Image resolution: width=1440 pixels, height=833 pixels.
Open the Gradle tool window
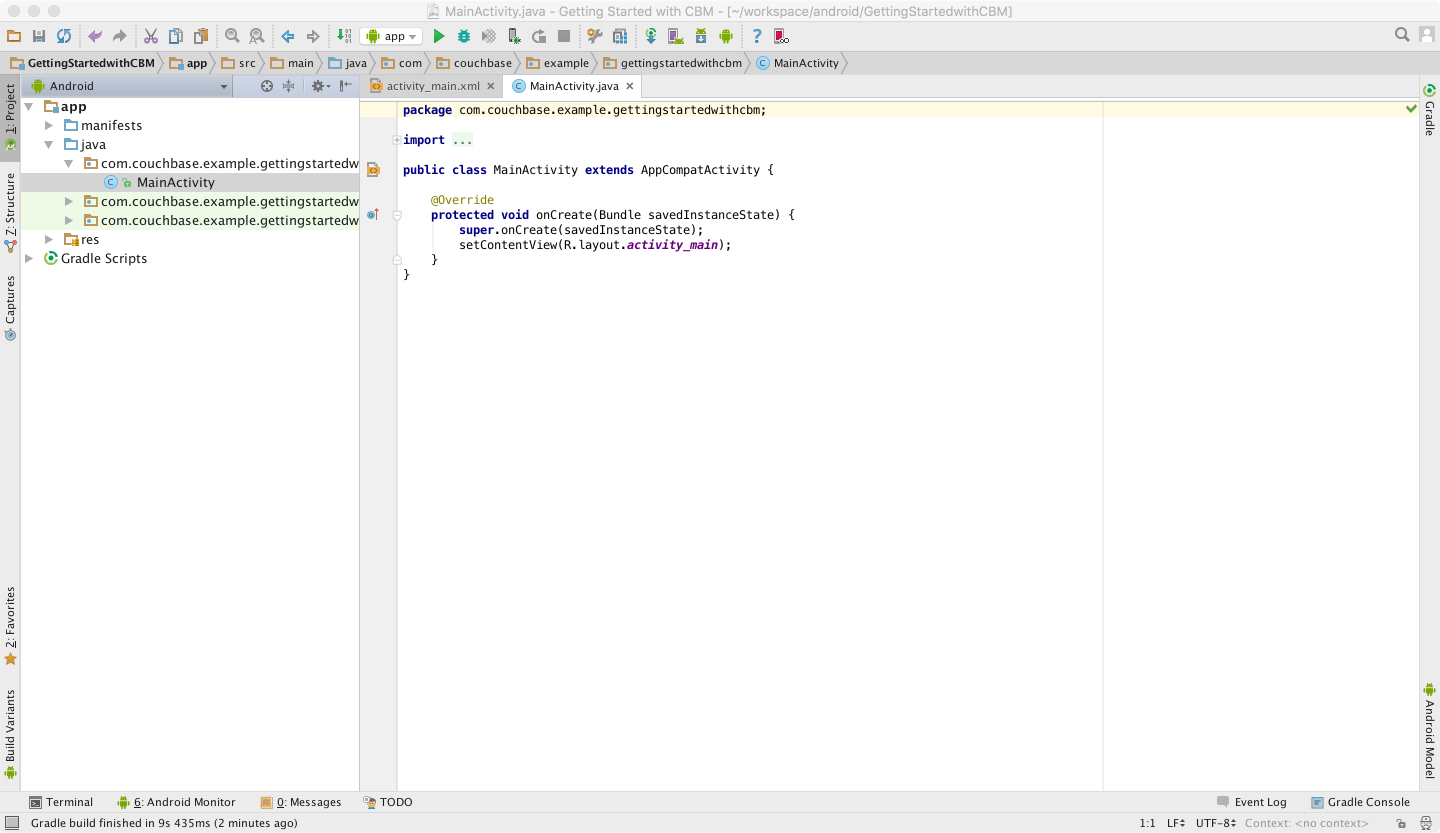1430,119
